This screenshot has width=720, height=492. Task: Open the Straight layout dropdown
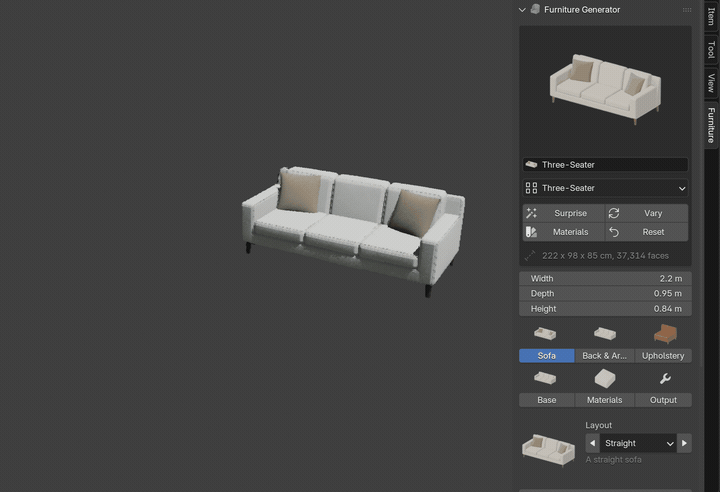638,443
